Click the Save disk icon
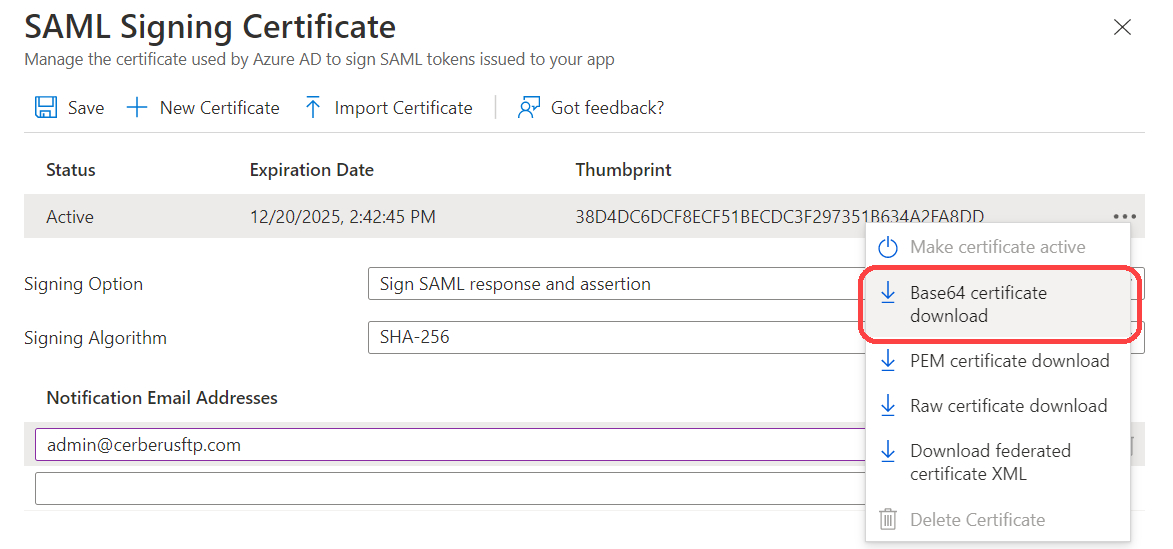Screen dimensions: 1173x549 45,108
